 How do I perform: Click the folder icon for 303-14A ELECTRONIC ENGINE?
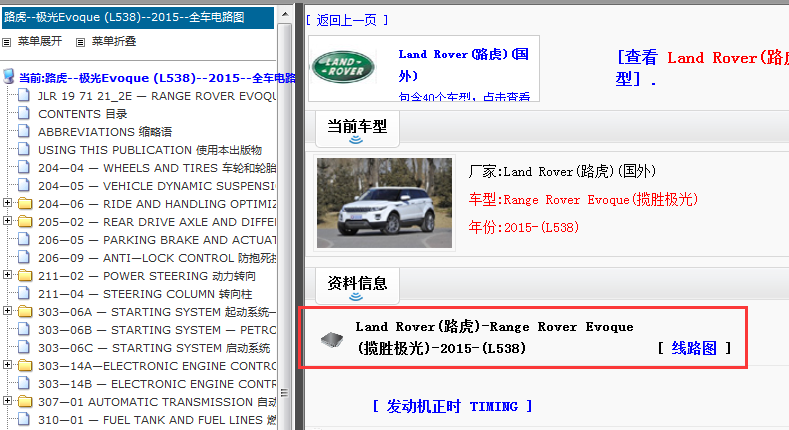pos(25,366)
